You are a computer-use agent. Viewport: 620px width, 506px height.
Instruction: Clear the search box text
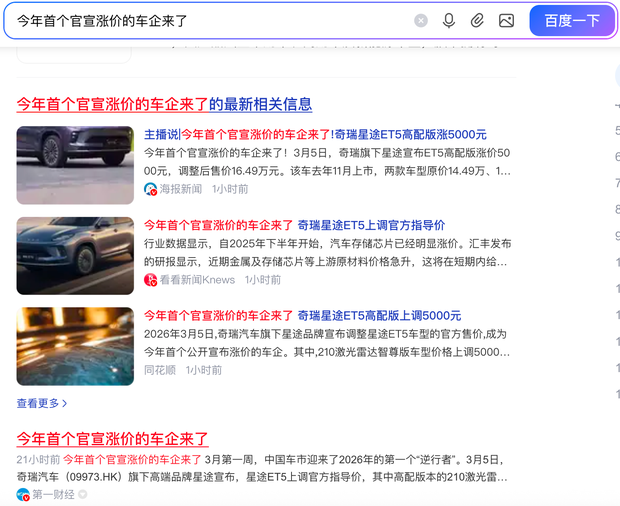(x=421, y=21)
